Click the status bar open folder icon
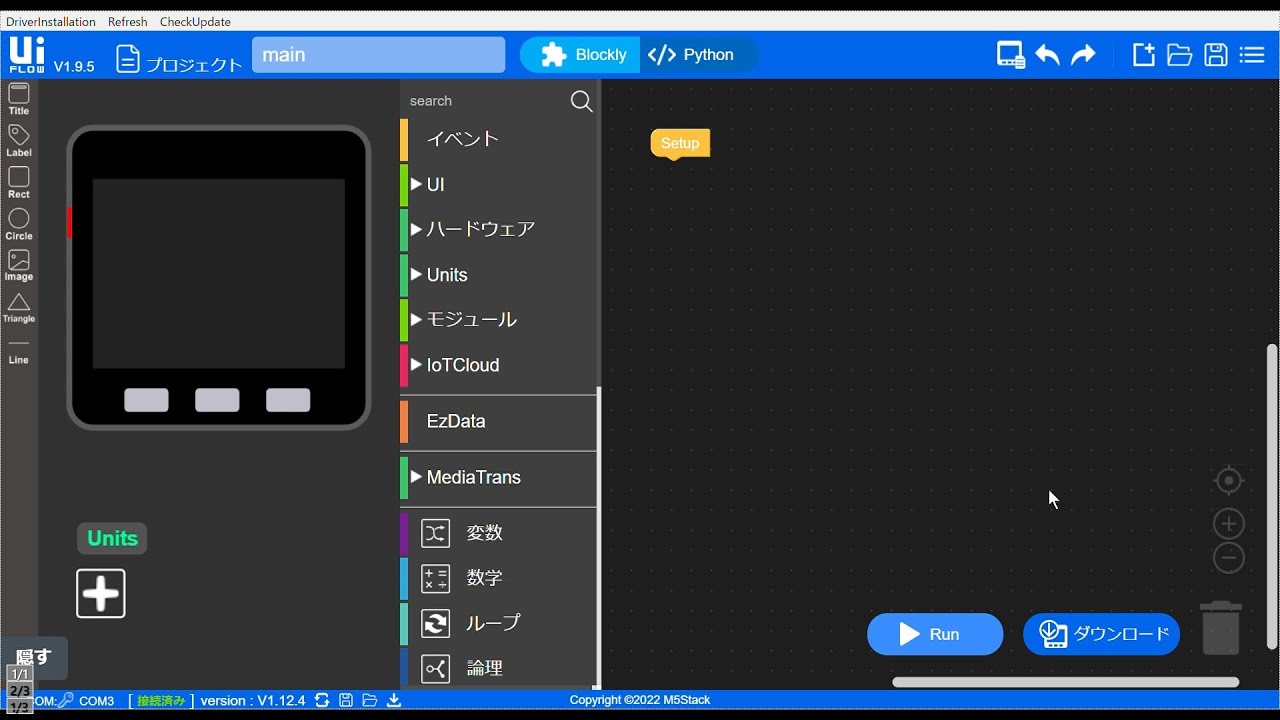 (370, 700)
